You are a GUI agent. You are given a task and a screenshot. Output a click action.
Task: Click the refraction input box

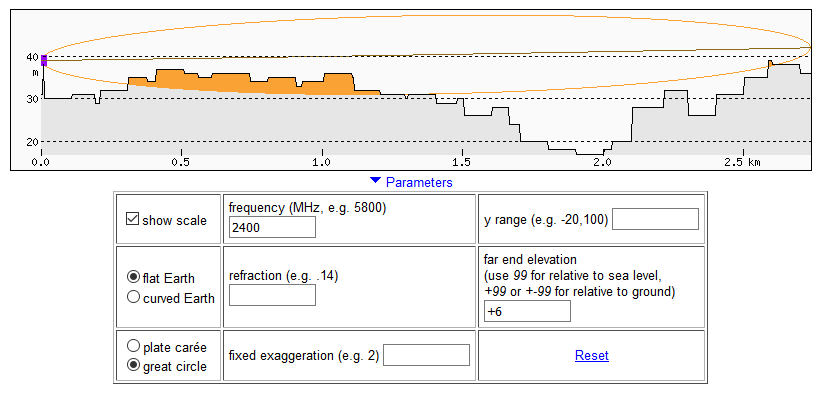pos(272,295)
